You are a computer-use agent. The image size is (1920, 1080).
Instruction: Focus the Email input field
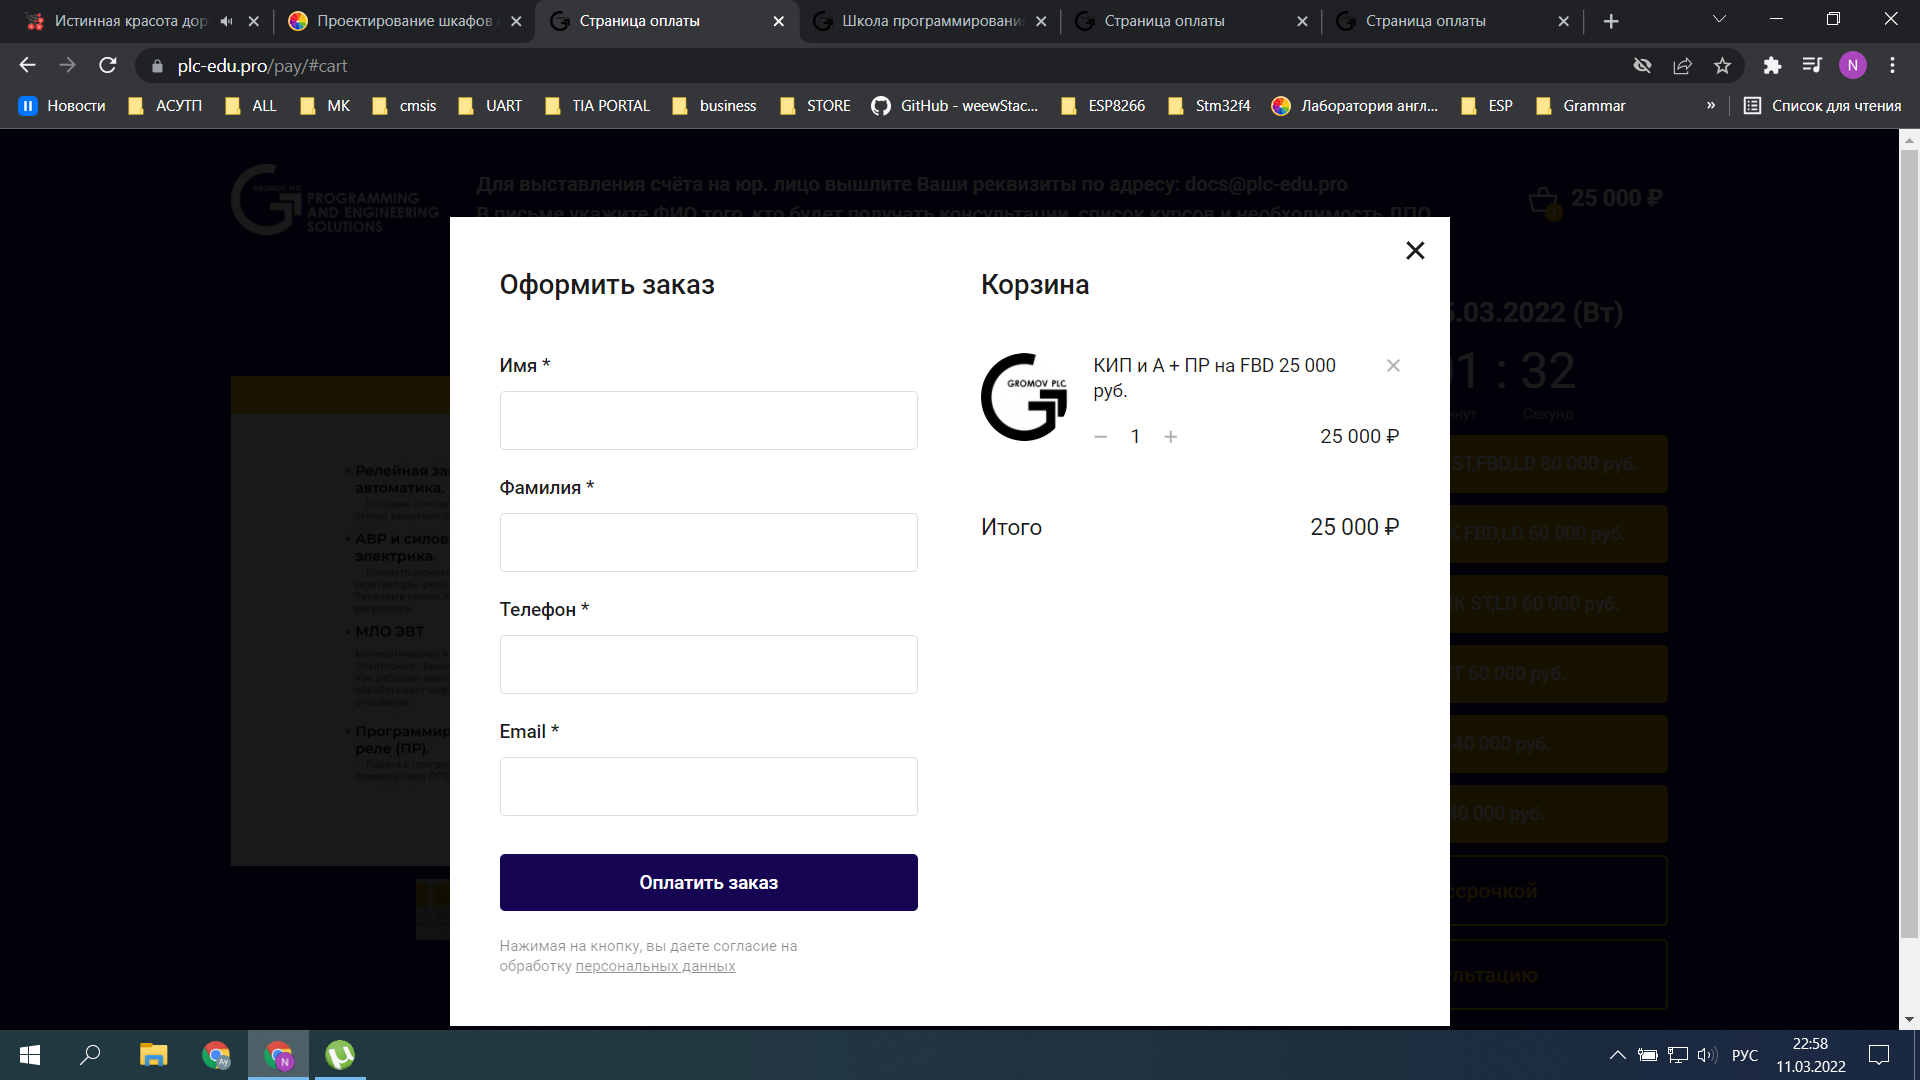point(708,786)
